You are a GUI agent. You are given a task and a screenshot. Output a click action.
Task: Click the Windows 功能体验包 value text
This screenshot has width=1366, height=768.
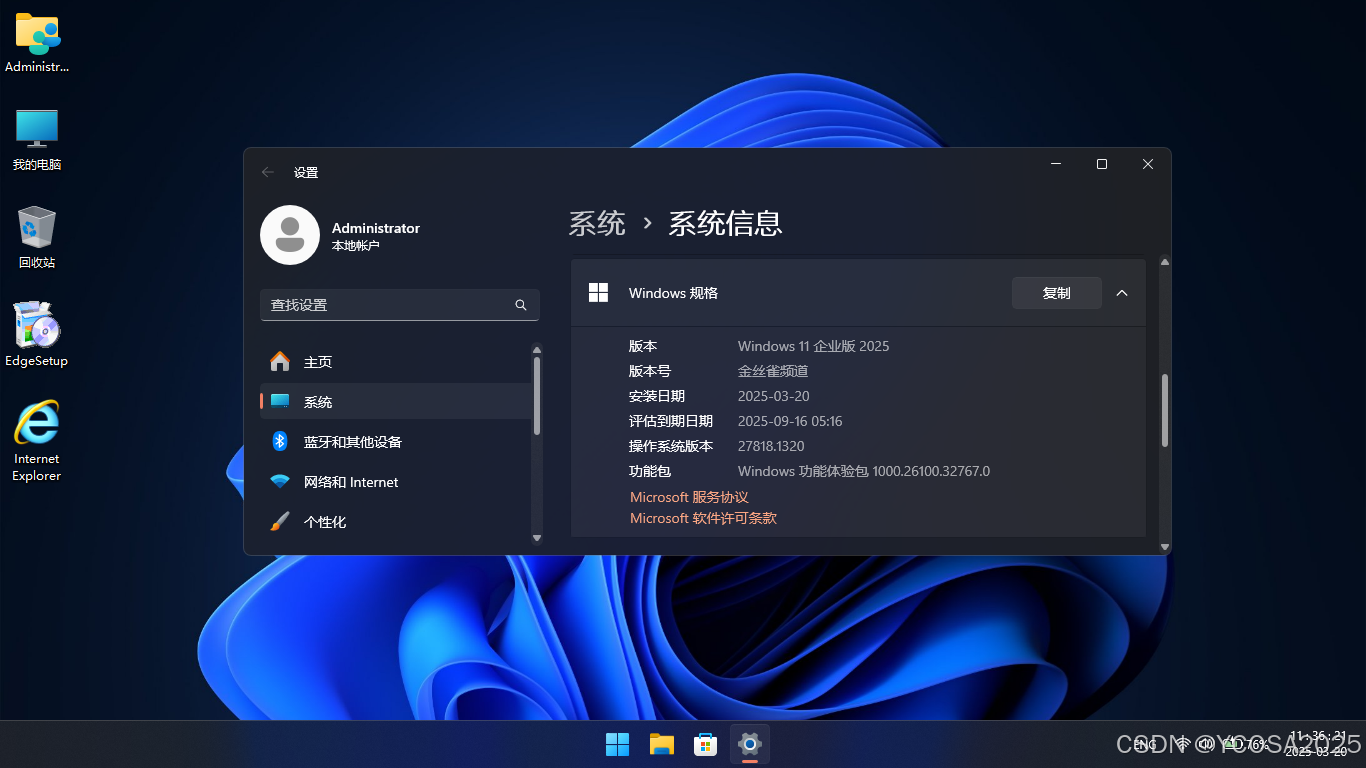864,471
